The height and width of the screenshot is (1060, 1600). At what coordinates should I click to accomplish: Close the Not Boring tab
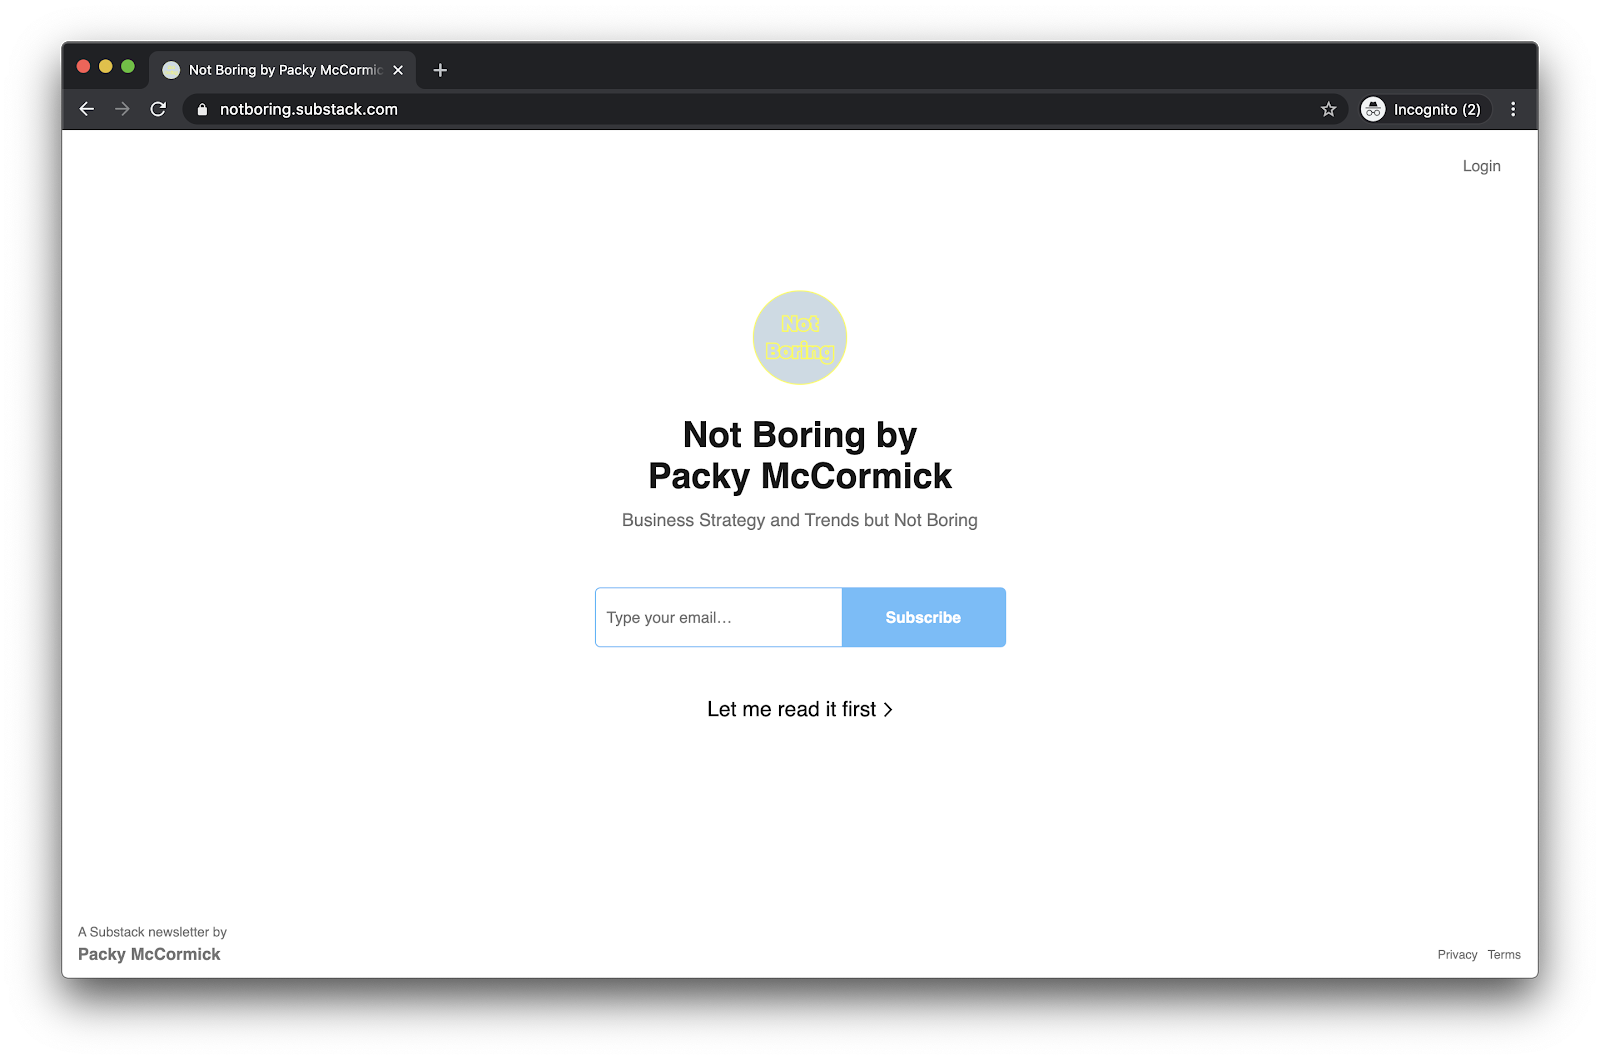(398, 70)
